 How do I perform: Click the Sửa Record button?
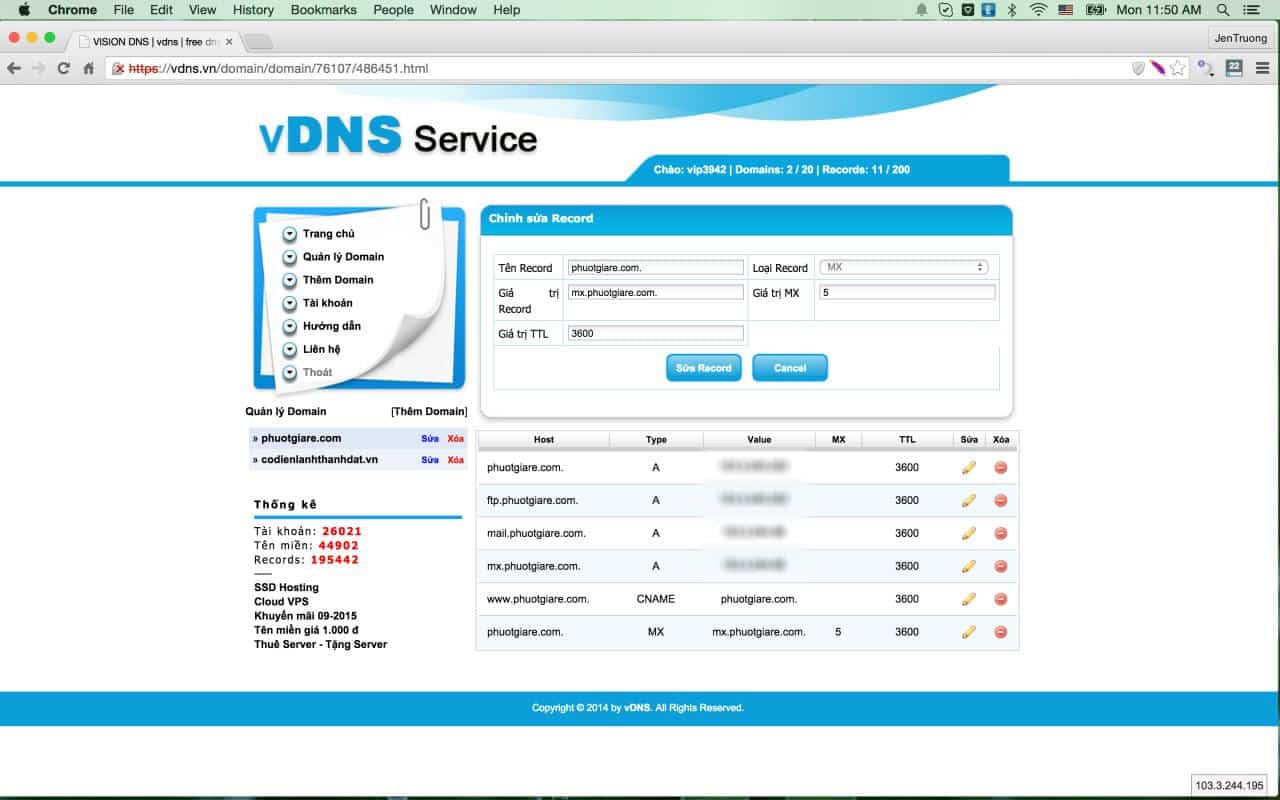[x=703, y=368]
